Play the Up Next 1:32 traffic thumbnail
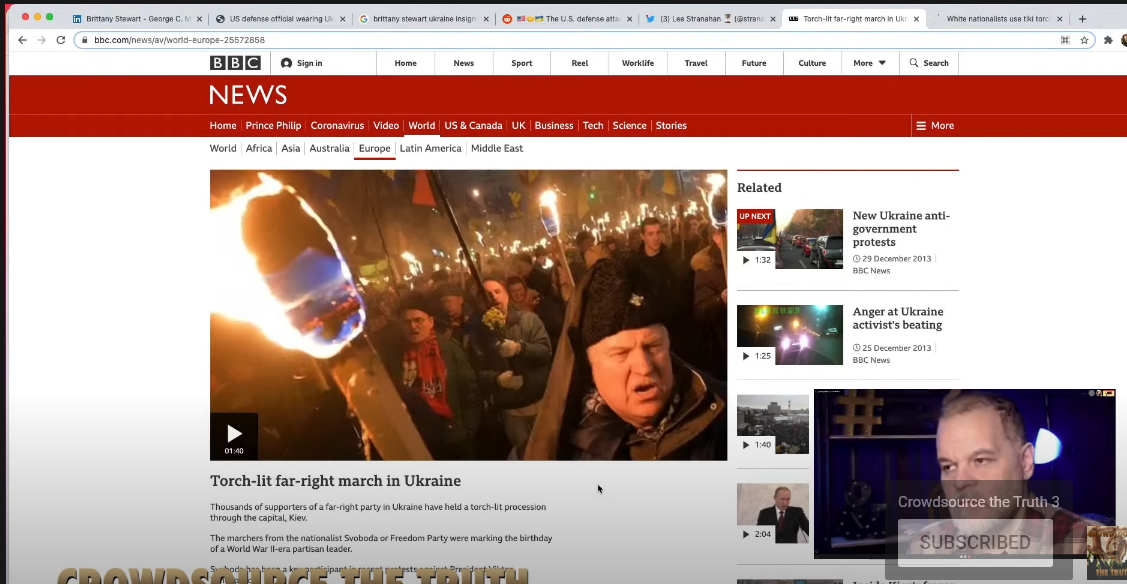The width and height of the screenshot is (1127, 584). [789, 239]
